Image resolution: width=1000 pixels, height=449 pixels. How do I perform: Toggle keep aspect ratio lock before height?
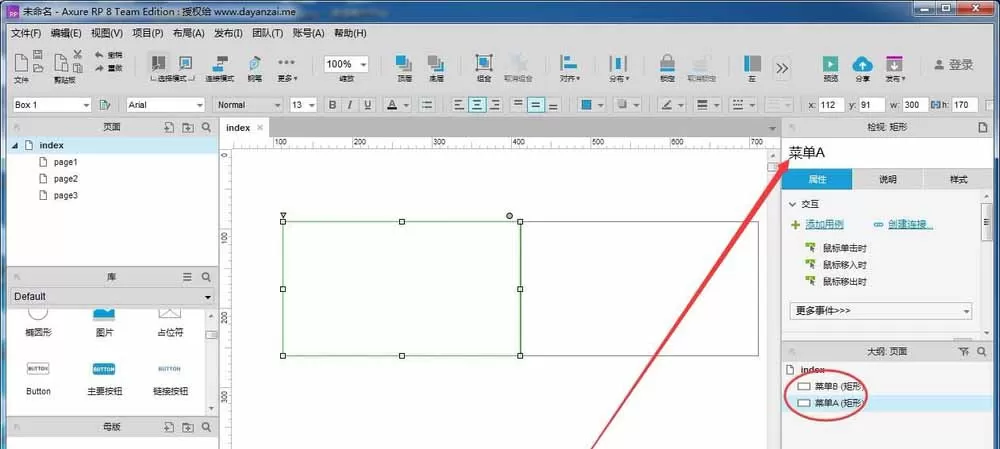point(936,105)
